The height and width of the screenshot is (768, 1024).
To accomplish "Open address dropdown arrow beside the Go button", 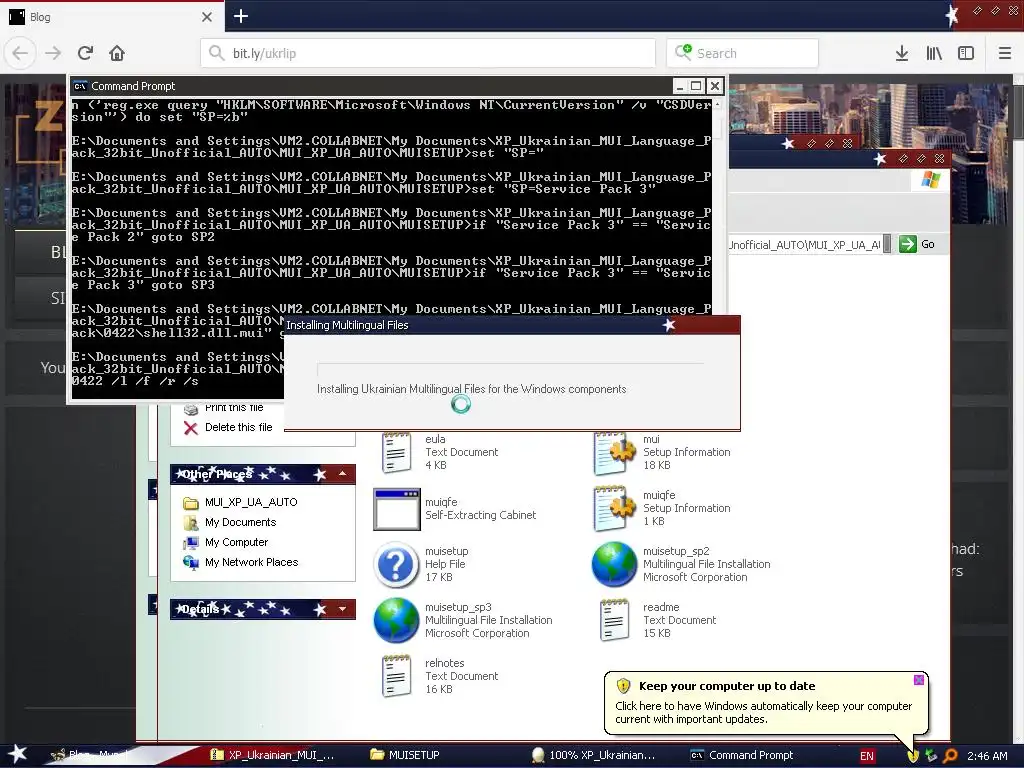I will pos(887,245).
